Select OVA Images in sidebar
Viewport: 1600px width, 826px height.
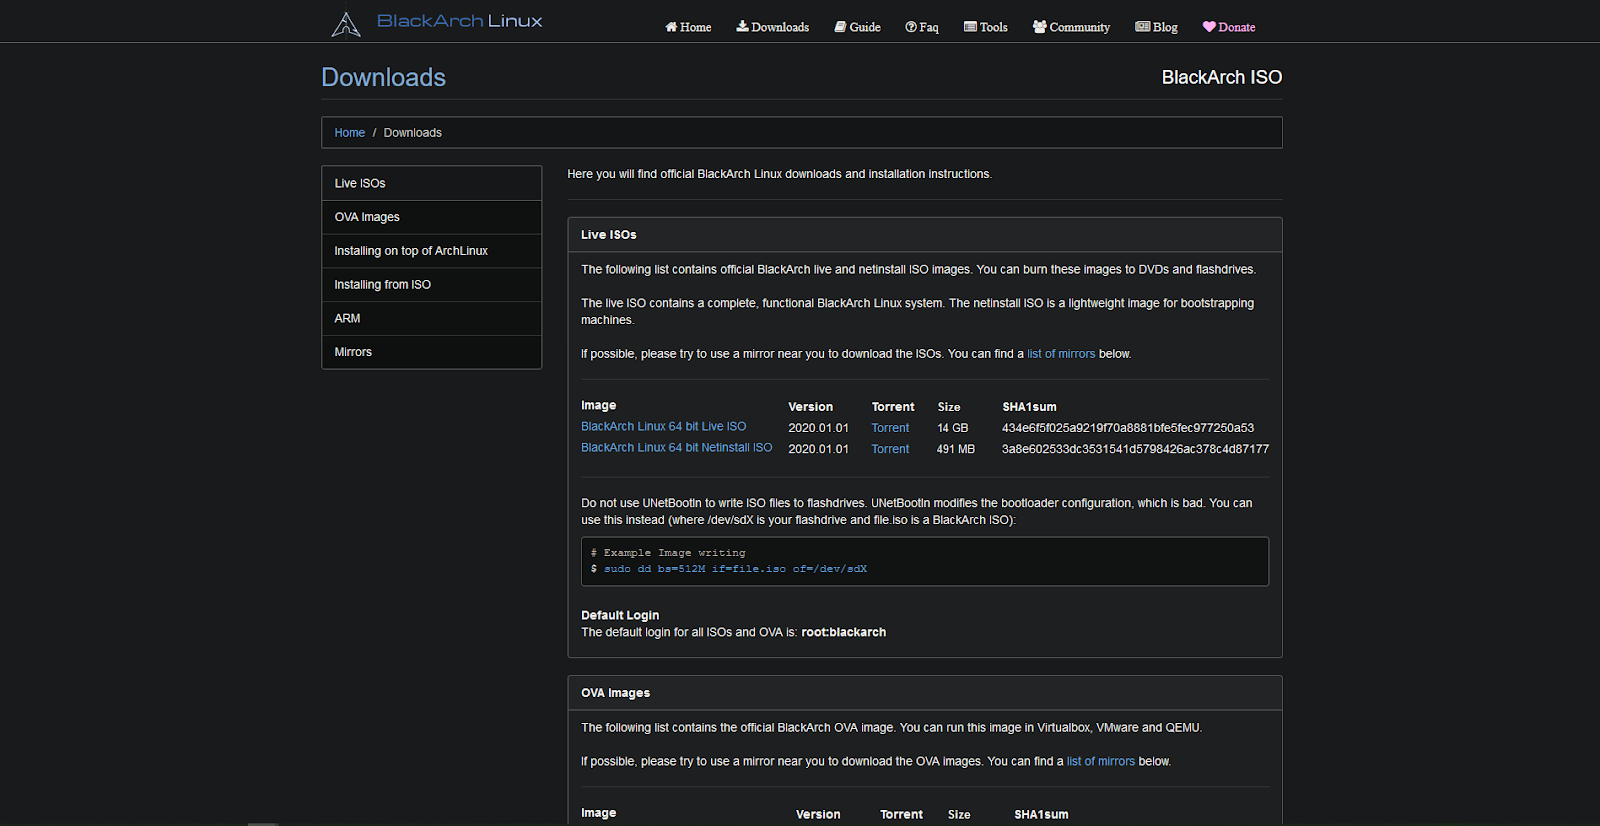432,217
